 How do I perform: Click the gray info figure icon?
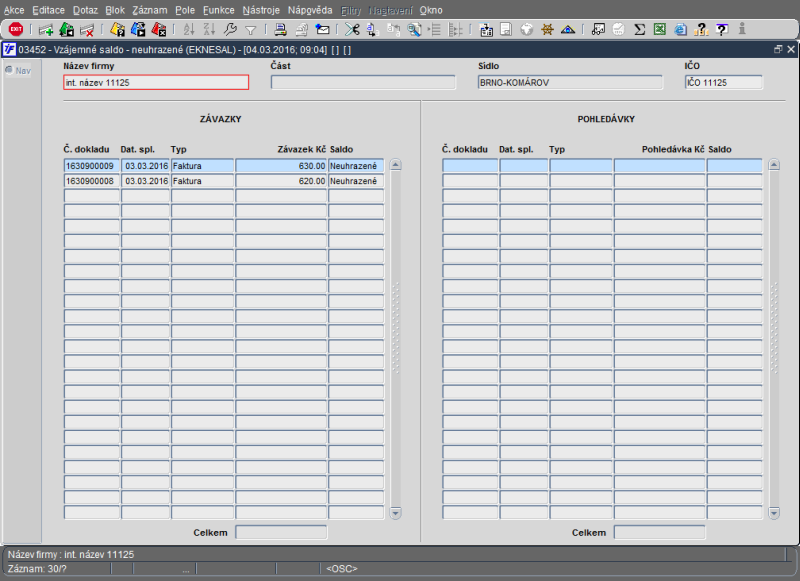[742, 29]
